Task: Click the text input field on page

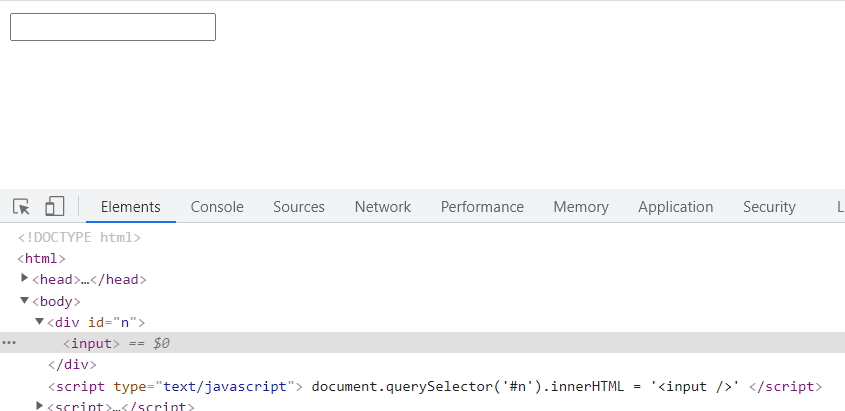Action: click(x=113, y=27)
